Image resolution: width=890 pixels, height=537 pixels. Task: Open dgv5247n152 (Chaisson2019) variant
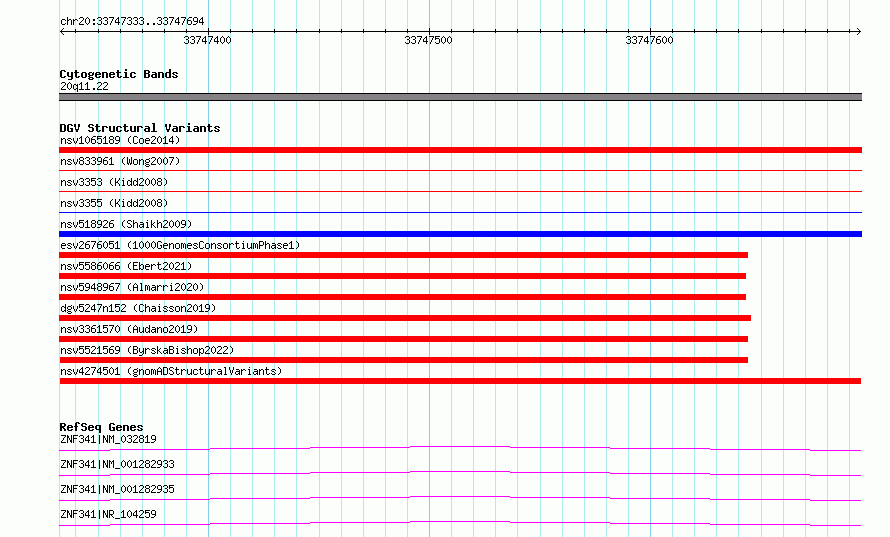pyautogui.click(x=138, y=308)
